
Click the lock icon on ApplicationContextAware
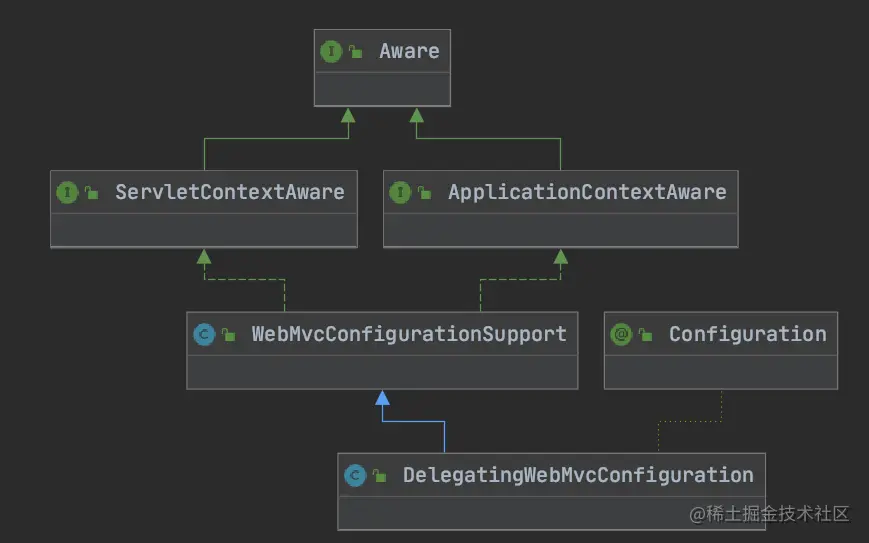pyautogui.click(x=425, y=193)
